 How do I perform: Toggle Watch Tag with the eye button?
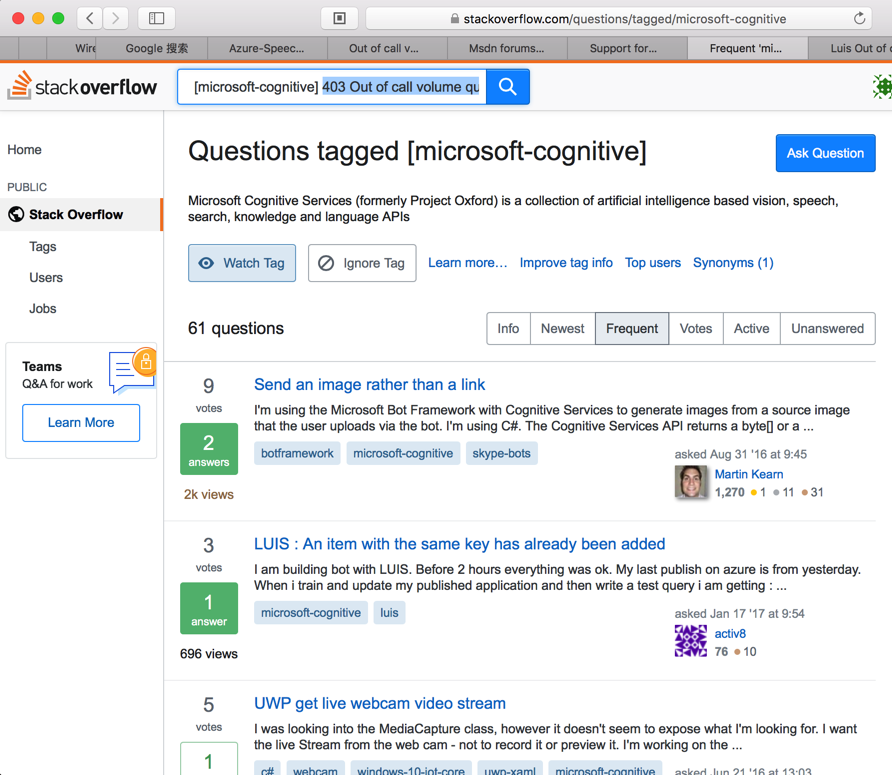point(242,263)
